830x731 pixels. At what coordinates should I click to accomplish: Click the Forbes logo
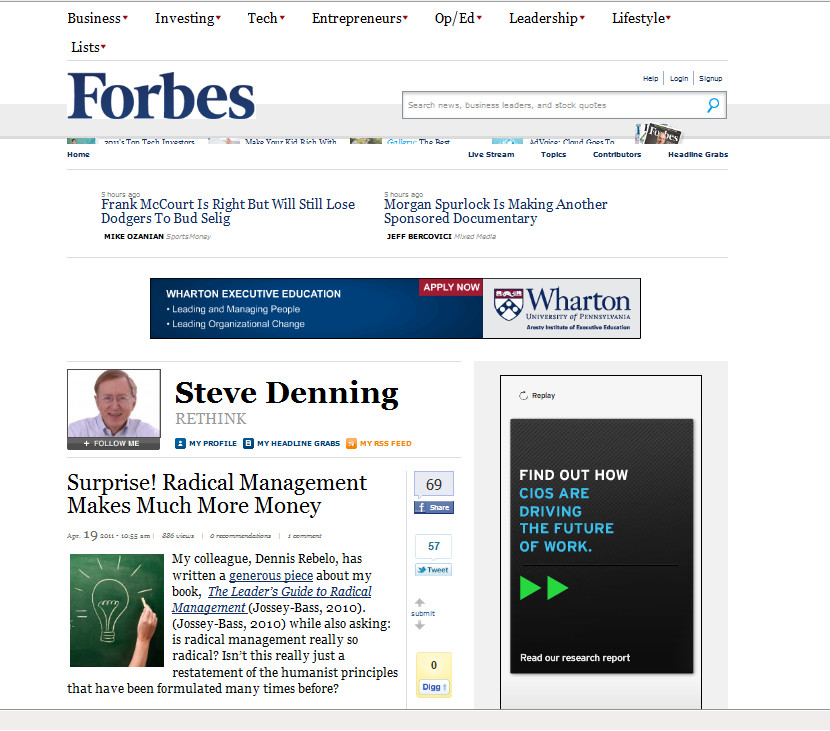(x=161, y=96)
